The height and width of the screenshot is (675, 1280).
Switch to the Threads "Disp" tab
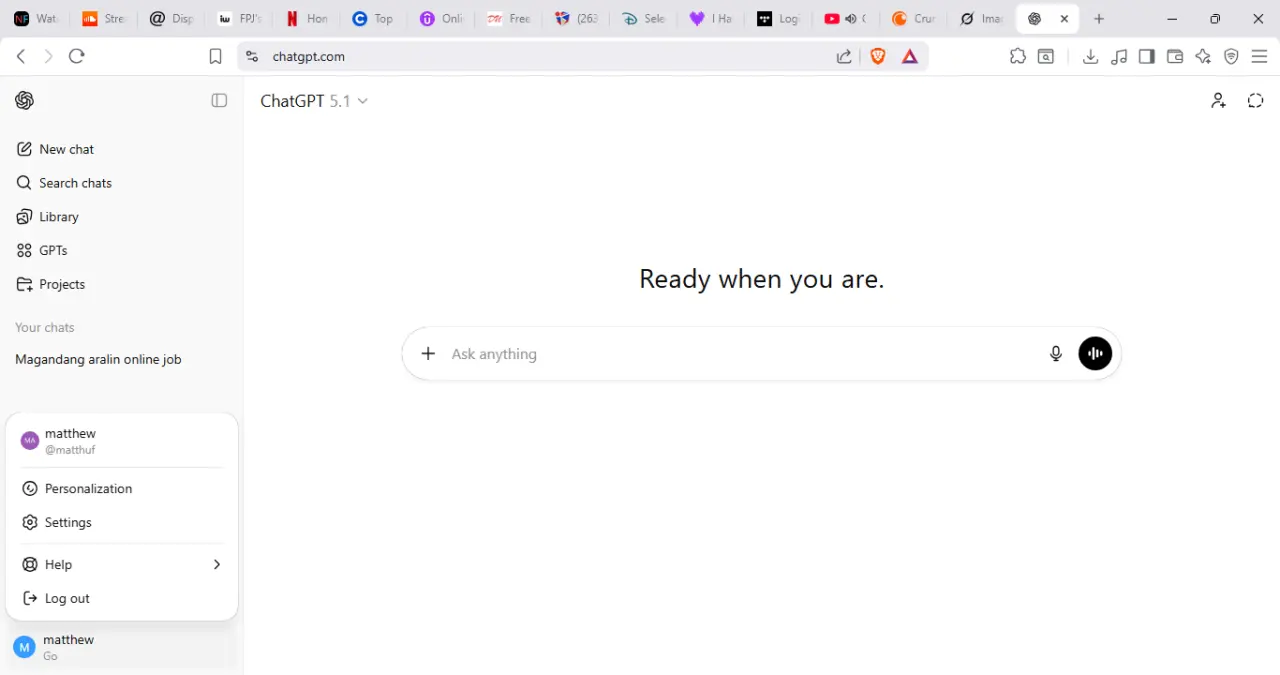coord(171,19)
